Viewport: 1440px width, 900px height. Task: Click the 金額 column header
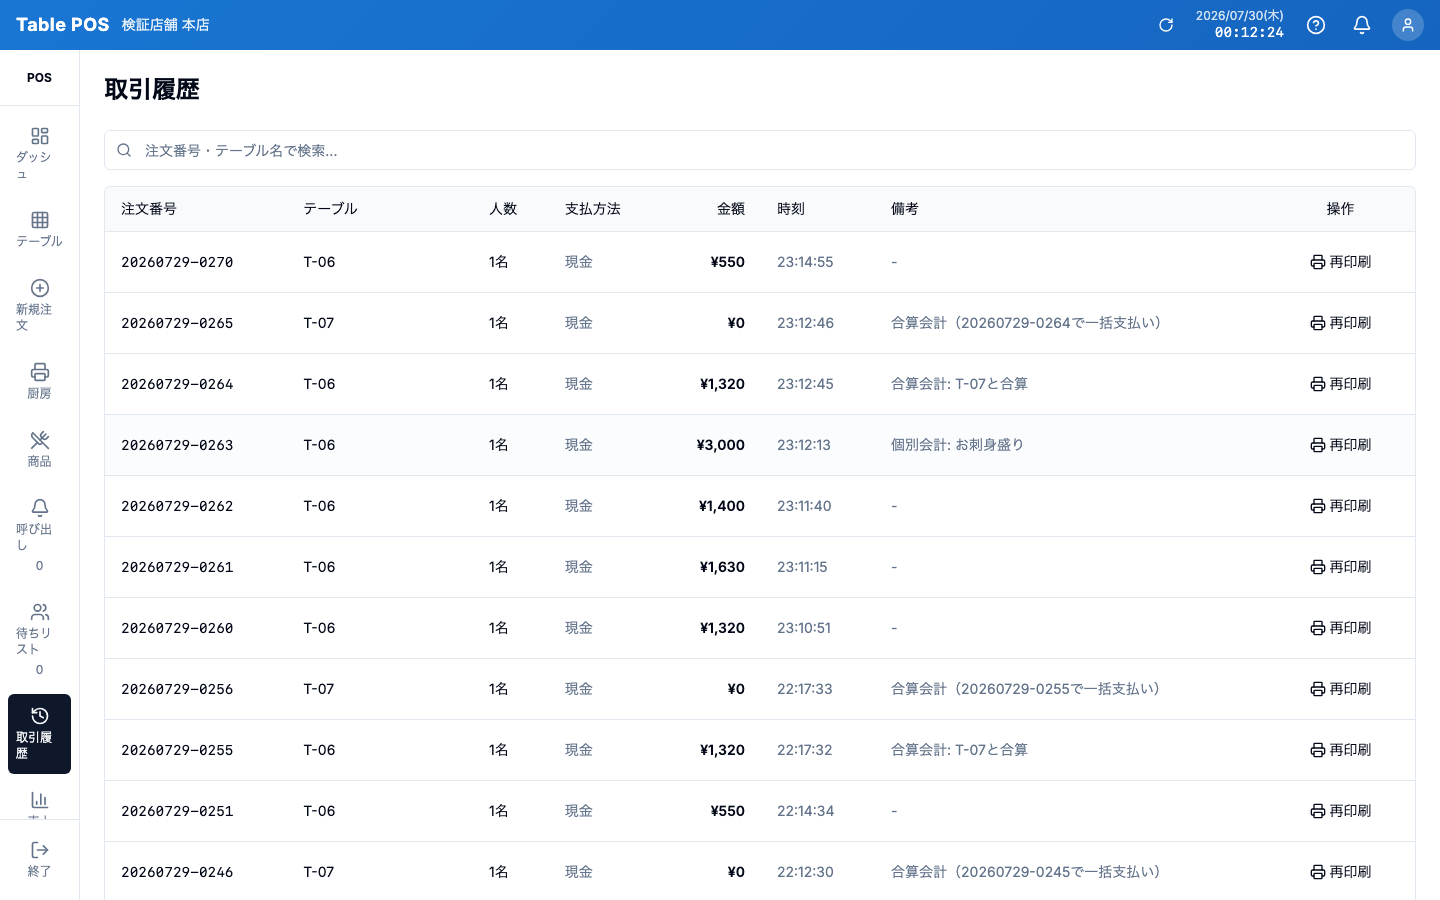pyautogui.click(x=731, y=209)
